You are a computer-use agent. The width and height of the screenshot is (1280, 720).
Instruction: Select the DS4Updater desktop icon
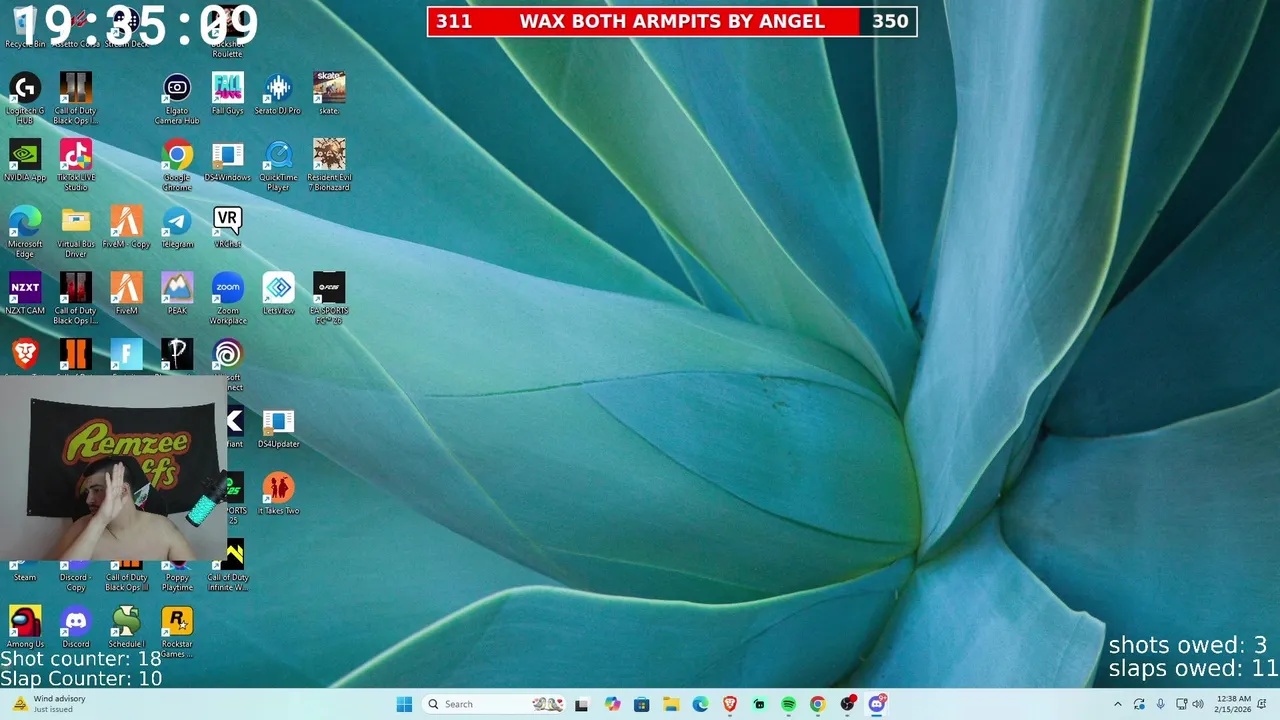(279, 427)
